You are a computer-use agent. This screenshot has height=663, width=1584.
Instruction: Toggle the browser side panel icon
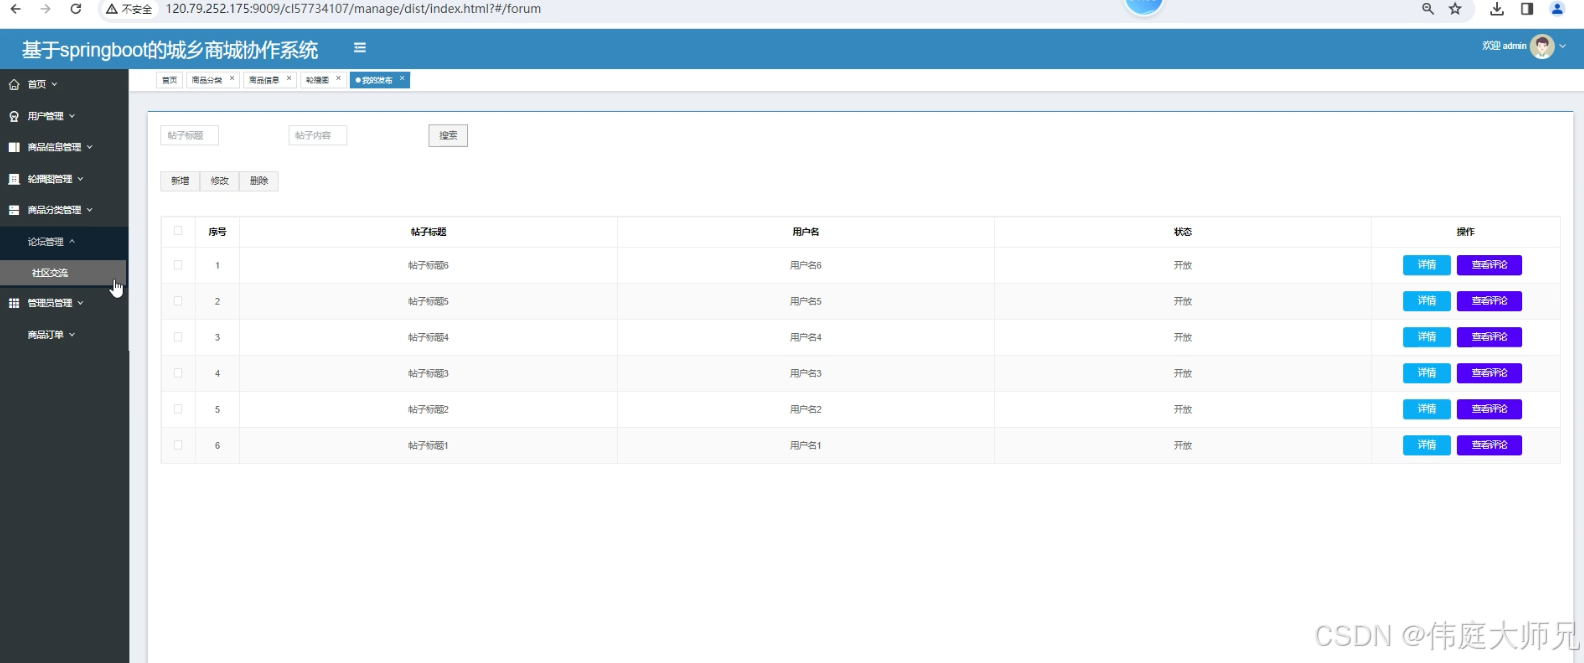pos(1527,9)
